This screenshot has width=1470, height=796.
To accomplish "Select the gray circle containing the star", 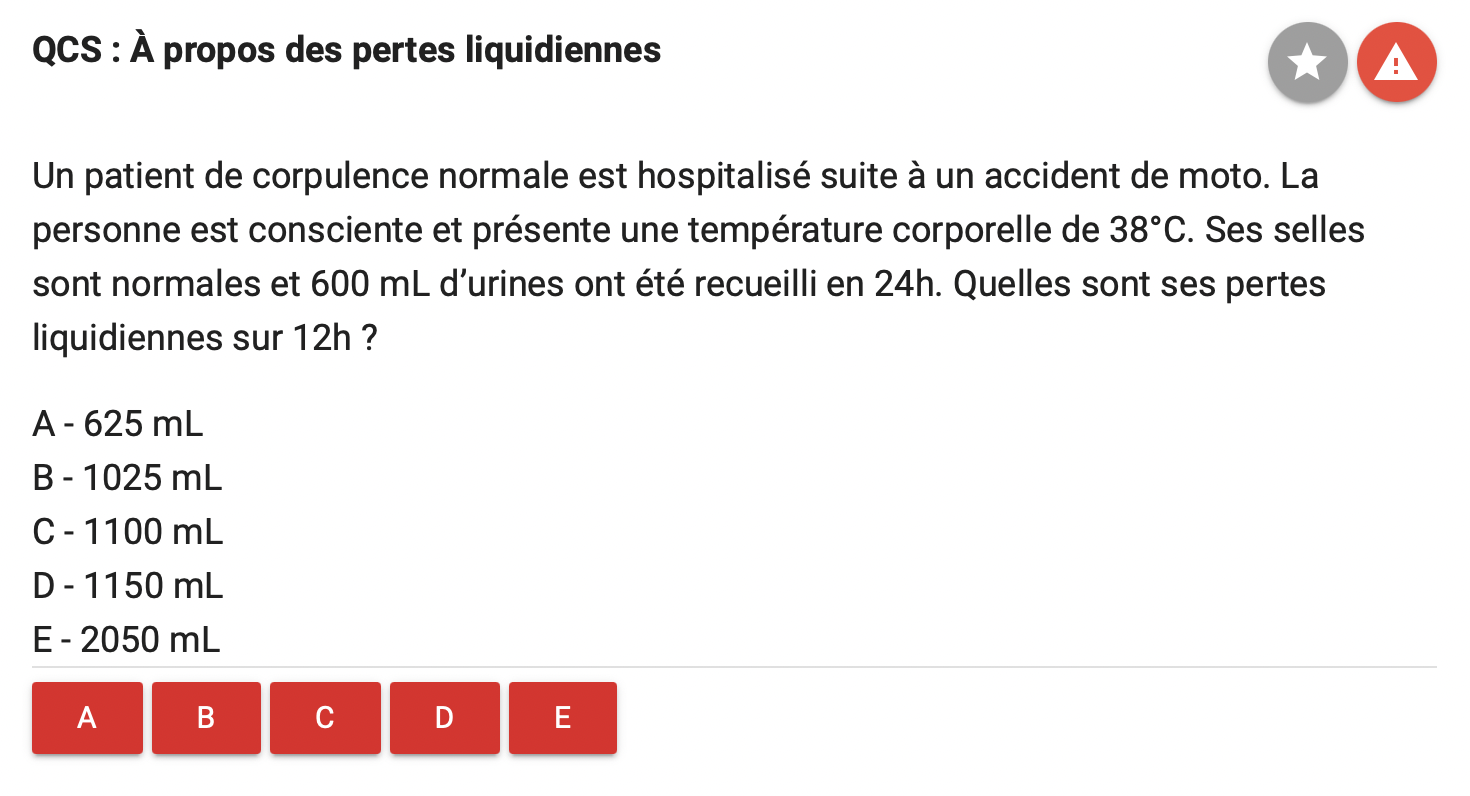I will pos(1307,61).
